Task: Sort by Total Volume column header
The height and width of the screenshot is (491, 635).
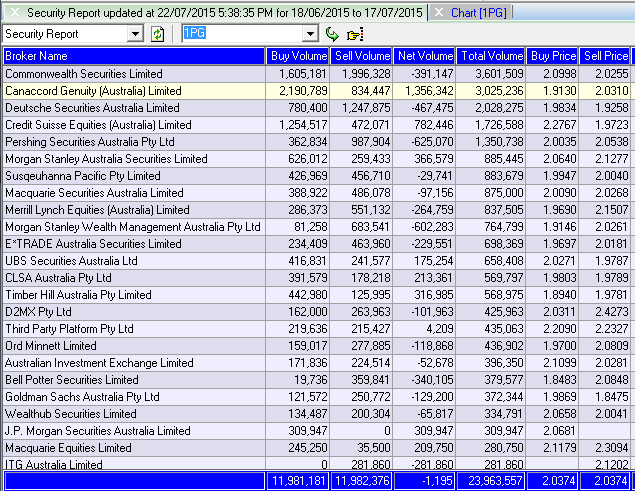Action: point(491,56)
